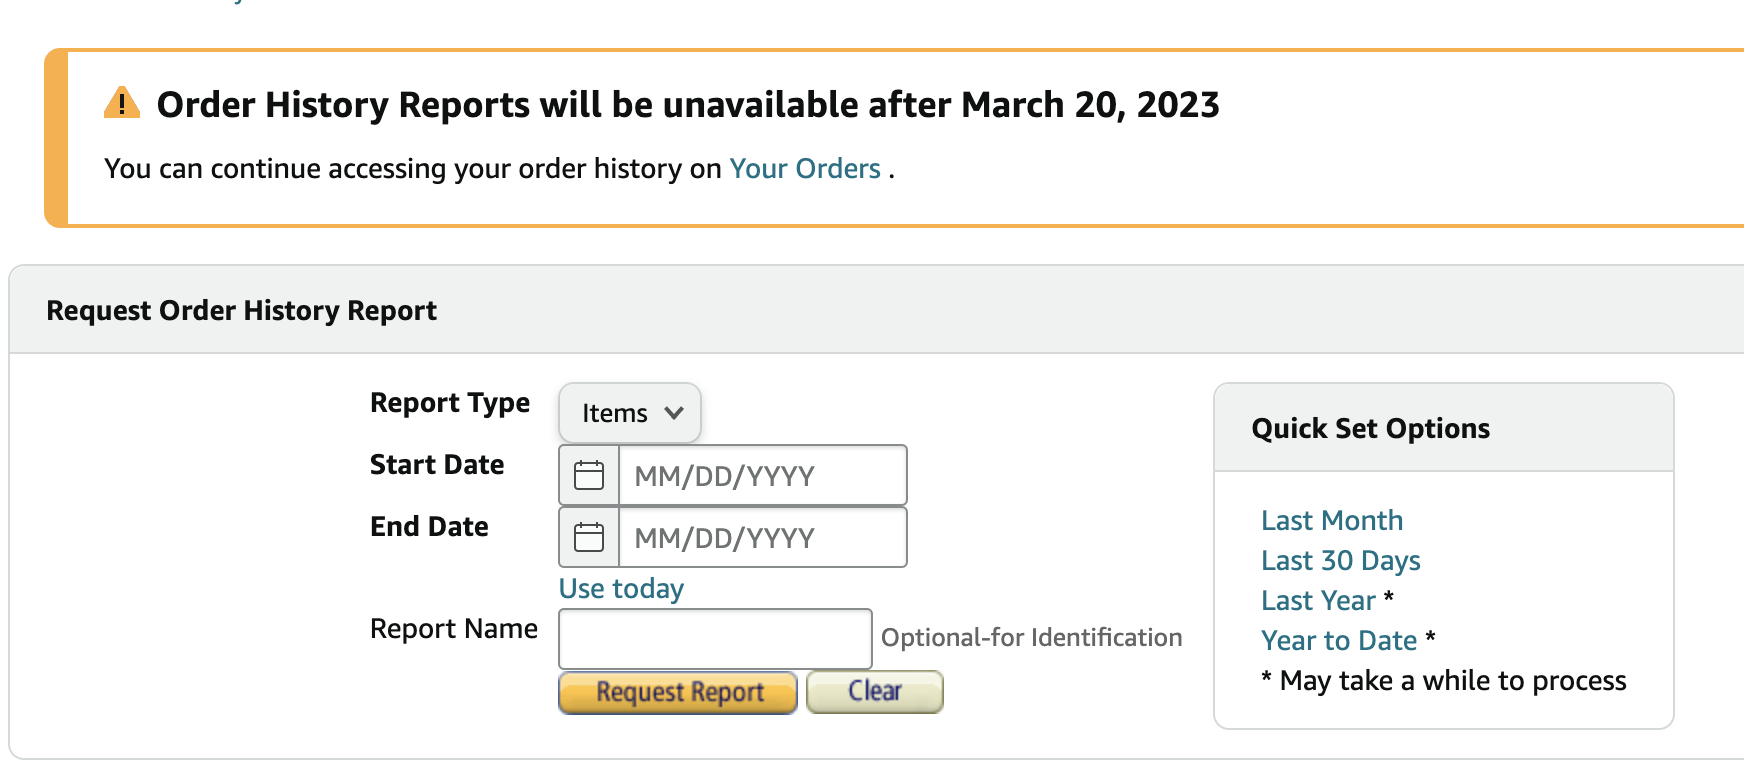
Task: Click inside the End Date field
Action: click(762, 536)
